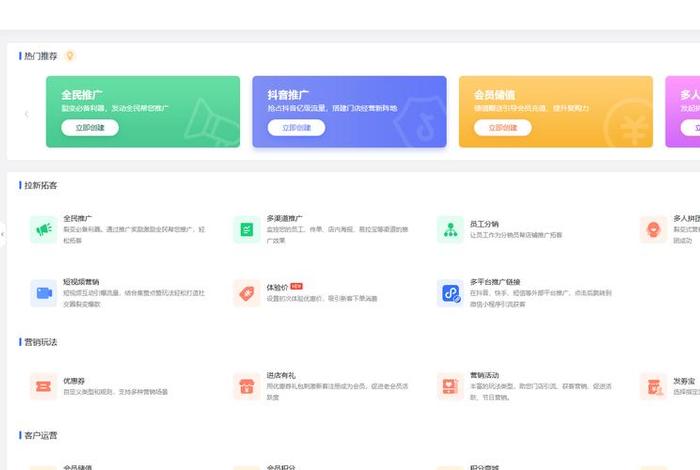Click the 进店有礼 title text
The height and width of the screenshot is (470, 700).
coord(281,375)
